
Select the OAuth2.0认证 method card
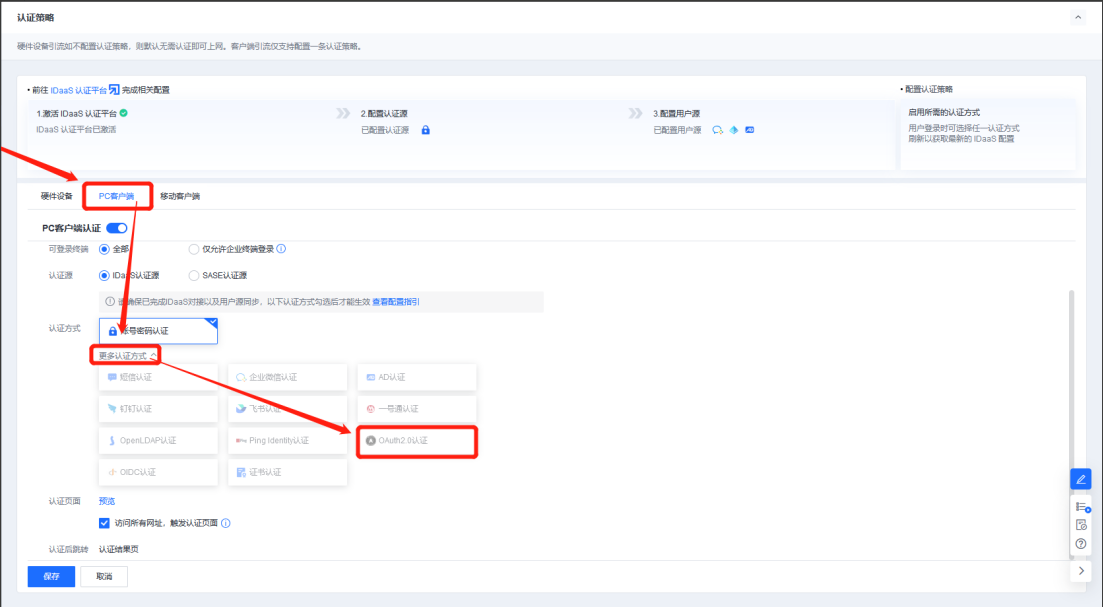pyautogui.click(x=416, y=440)
